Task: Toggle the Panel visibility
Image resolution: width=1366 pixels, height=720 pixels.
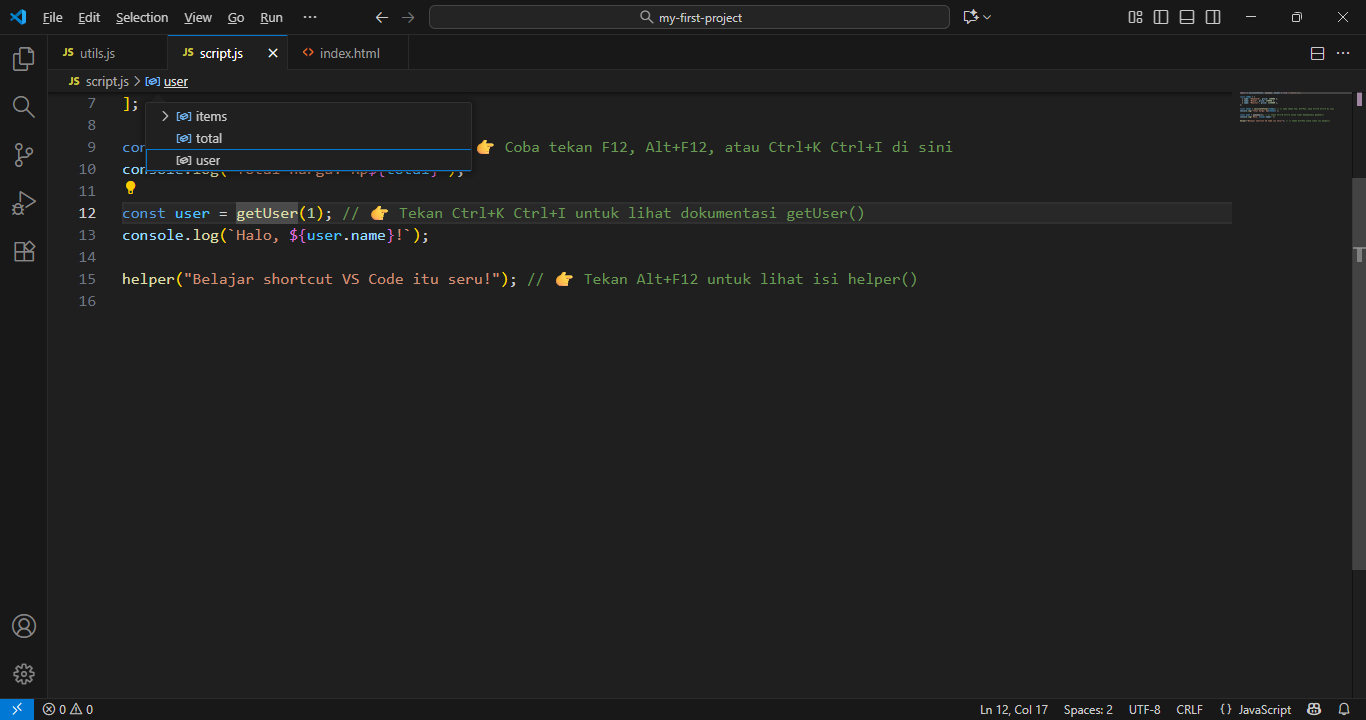Action: click(1186, 17)
